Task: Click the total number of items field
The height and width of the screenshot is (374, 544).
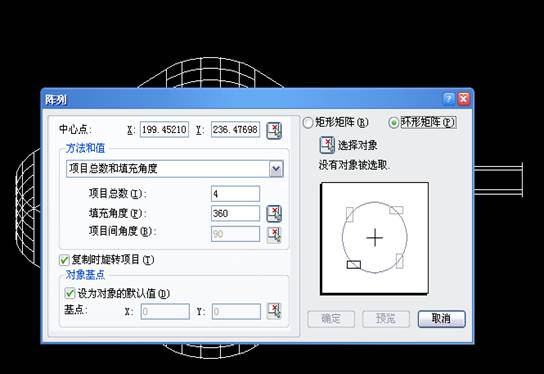Action: (235, 194)
